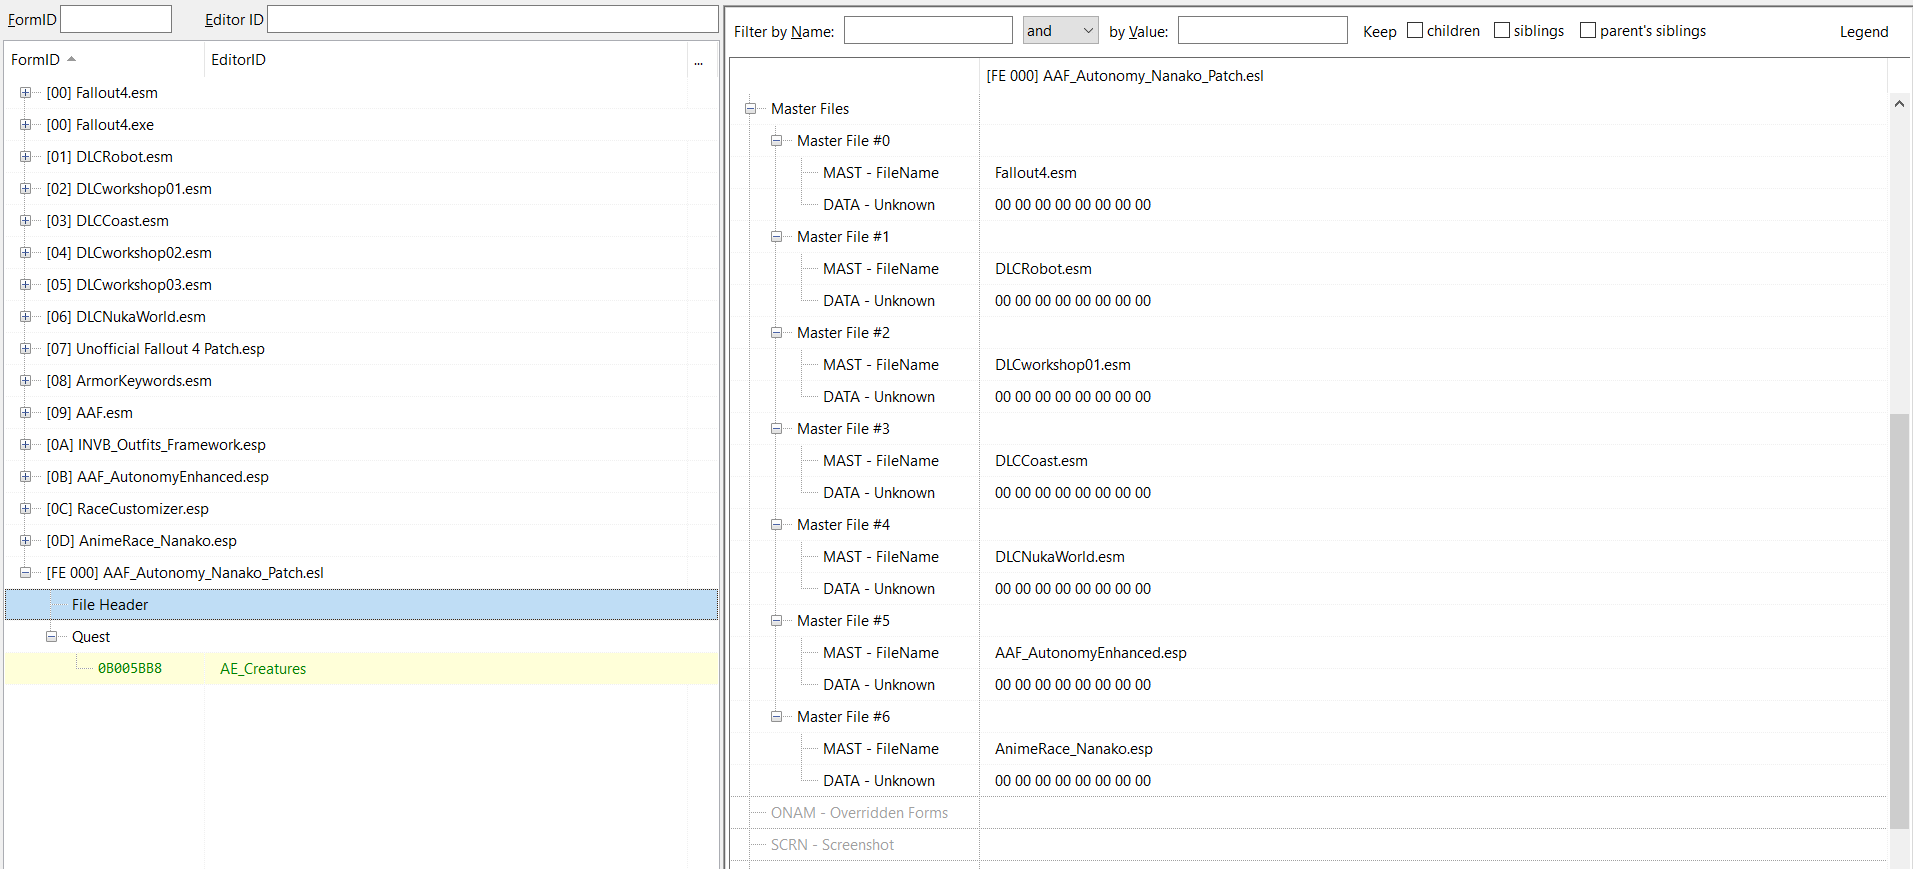Click the AAF_AutonomyEnhanced.esp master filename value
Screen dimensions: 1913x869
(x=1091, y=653)
